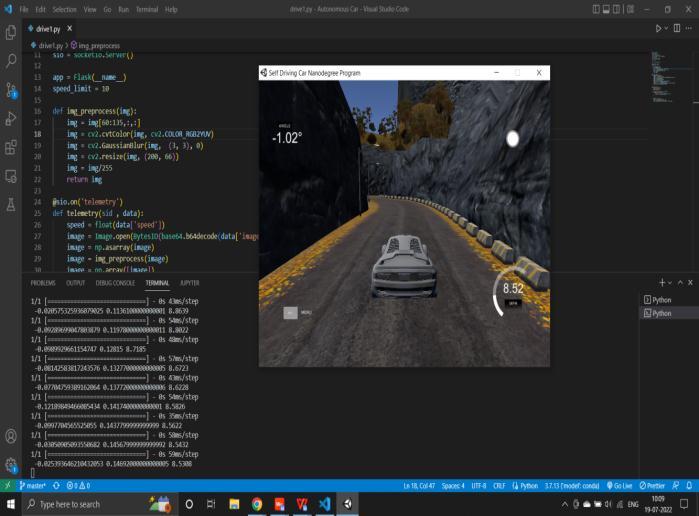Click the Windows Start button
Image resolution: width=699 pixels, height=516 pixels.
point(11,504)
